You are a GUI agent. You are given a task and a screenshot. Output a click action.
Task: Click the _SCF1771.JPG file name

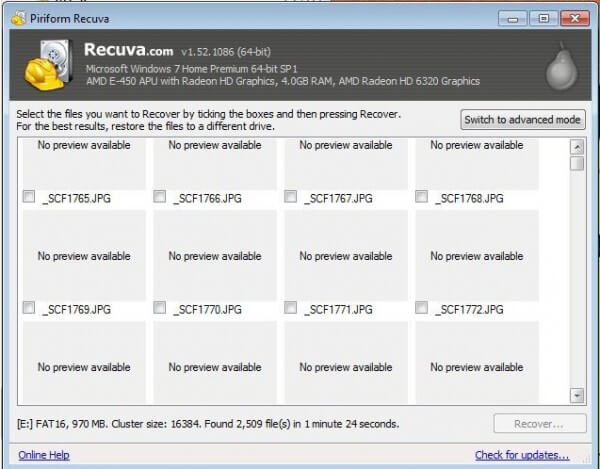tap(338, 309)
